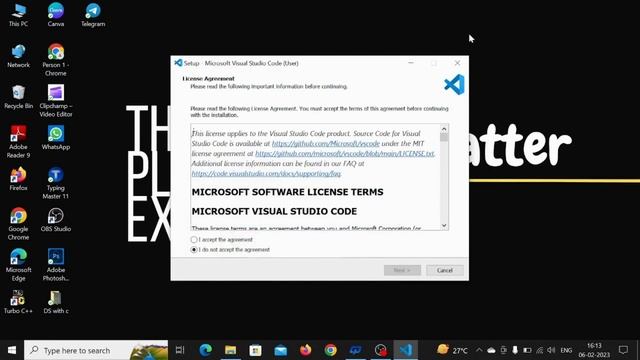Viewport: 640px width, 360px height.
Task: Select the WhatsApp desktop icon
Action: 56,138
